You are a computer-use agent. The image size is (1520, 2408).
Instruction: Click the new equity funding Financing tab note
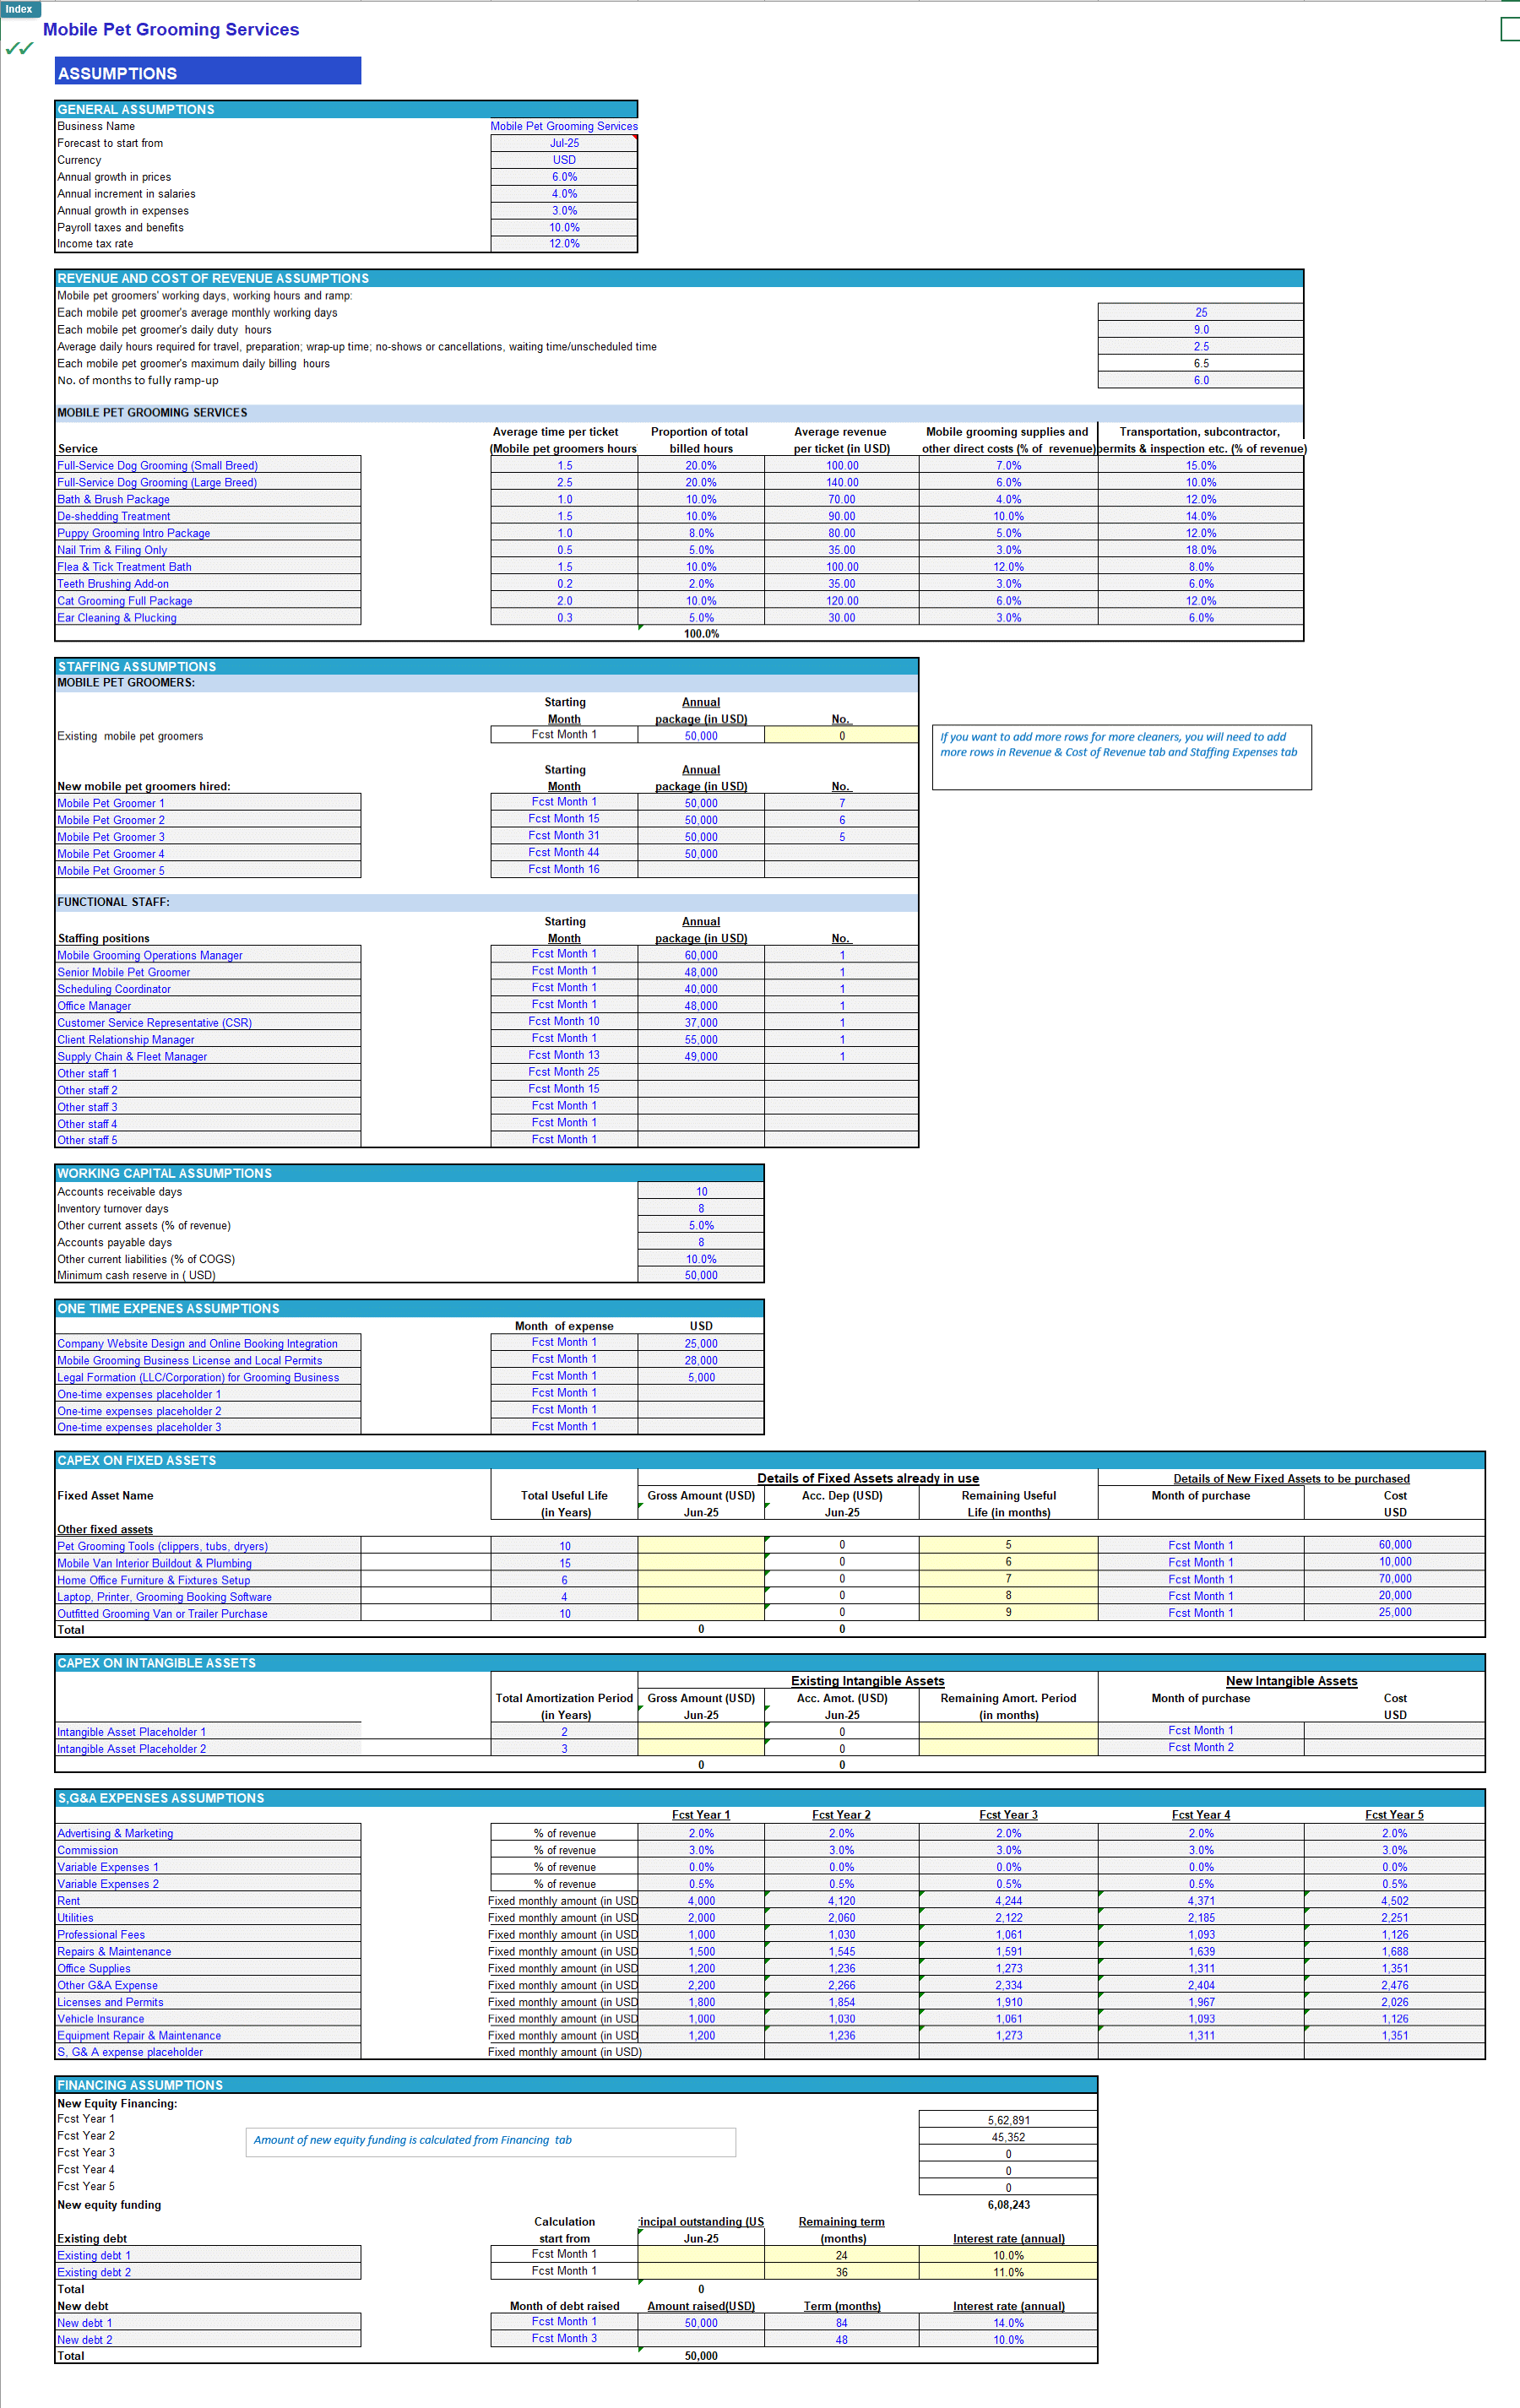490,2141
